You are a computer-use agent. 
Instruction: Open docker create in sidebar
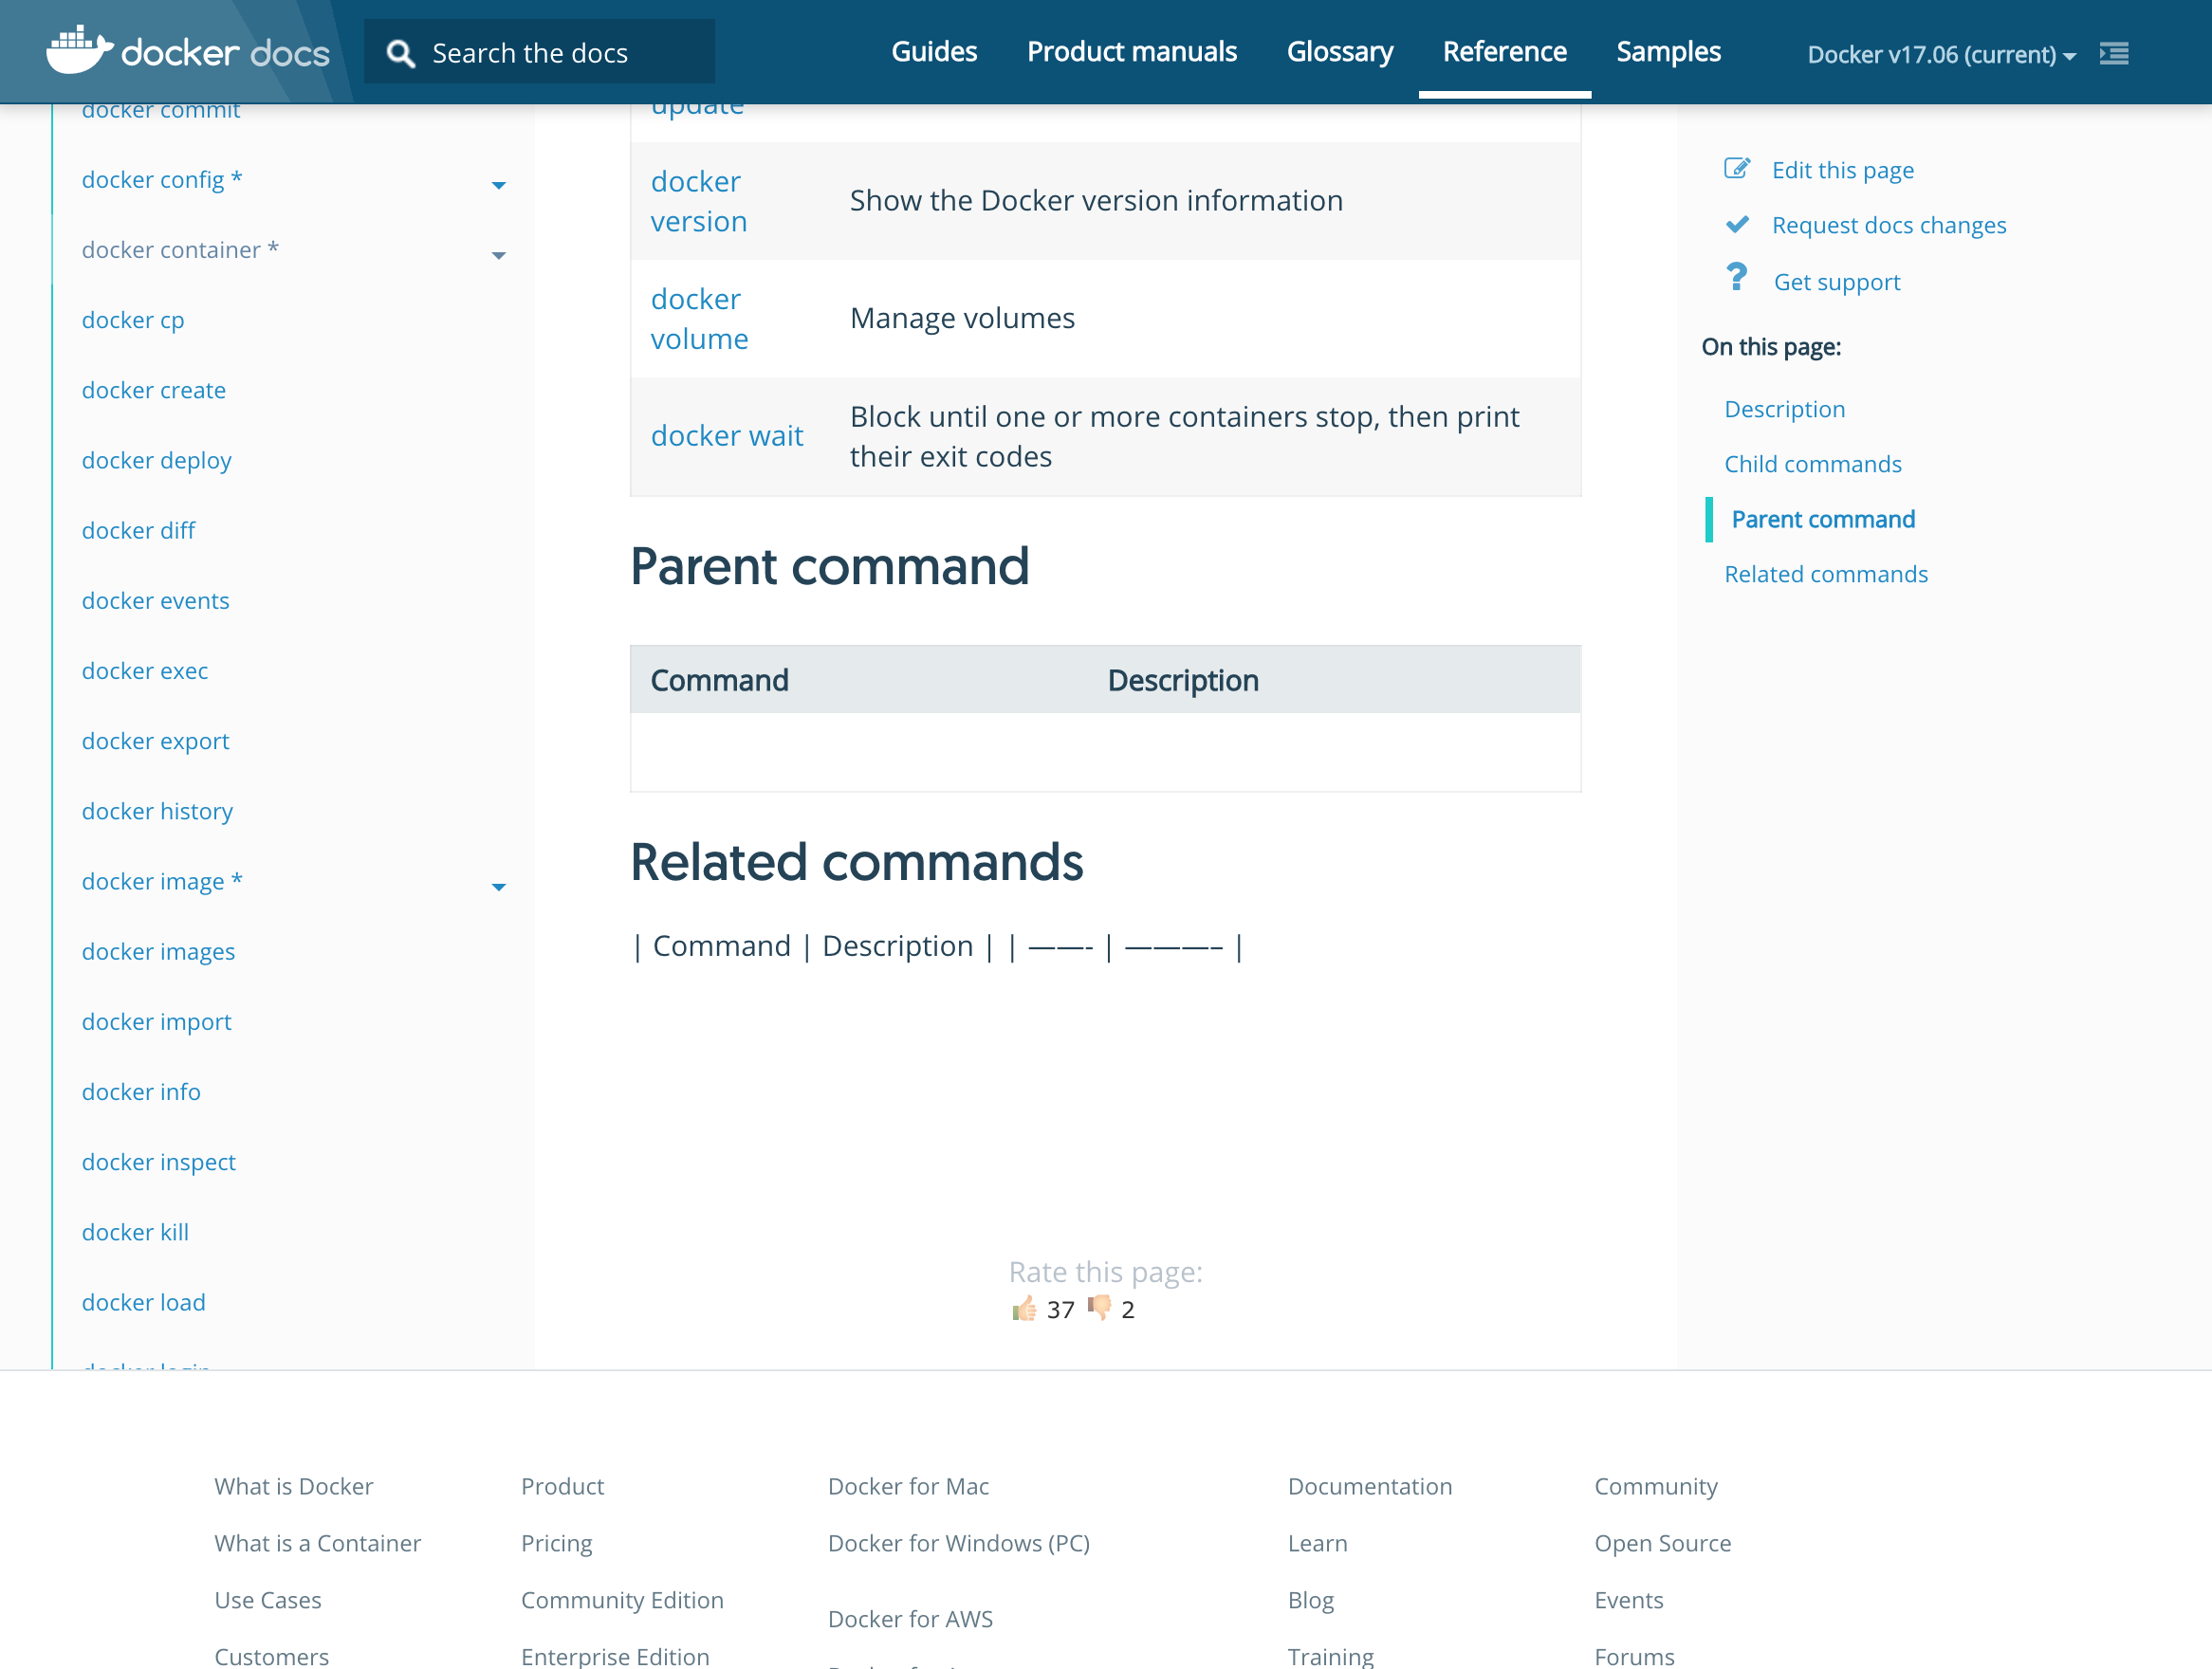tap(154, 390)
